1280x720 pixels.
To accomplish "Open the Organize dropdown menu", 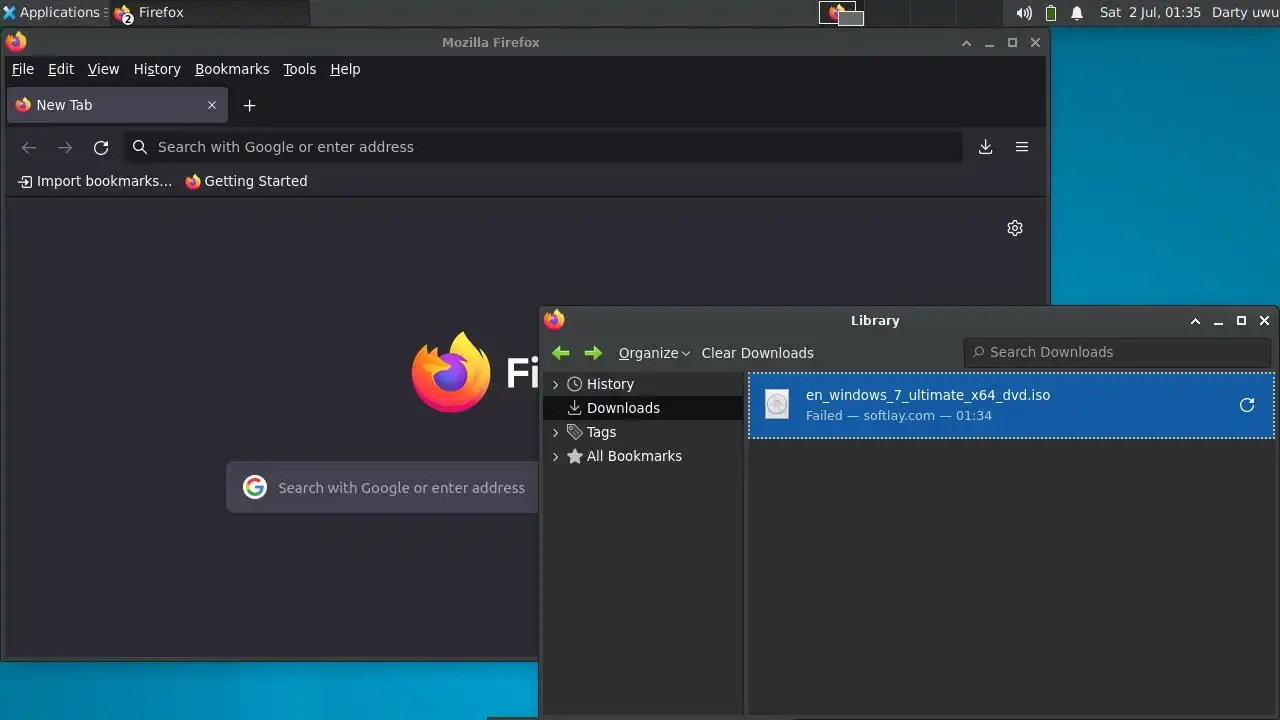I will 654,353.
